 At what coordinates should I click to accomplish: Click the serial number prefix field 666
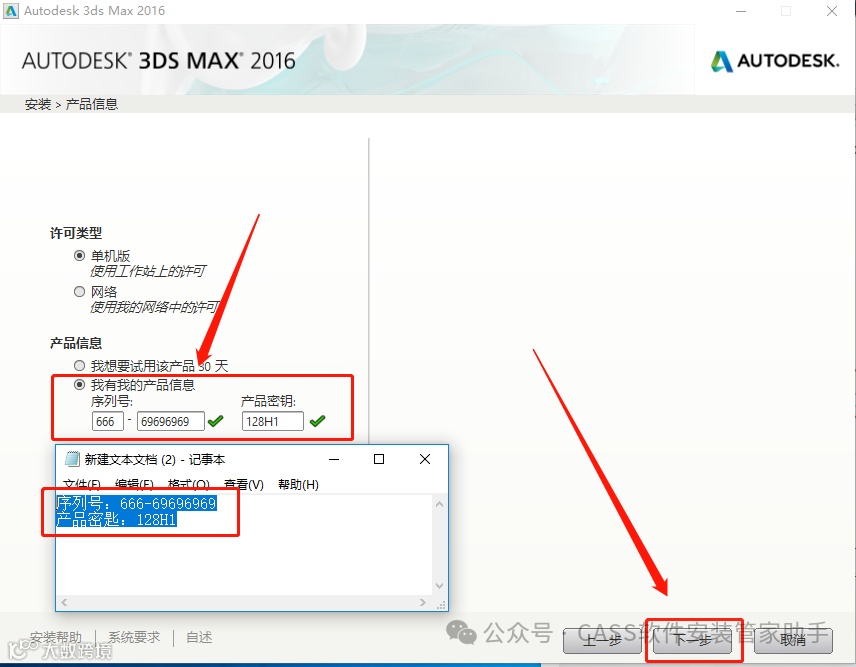[108, 421]
